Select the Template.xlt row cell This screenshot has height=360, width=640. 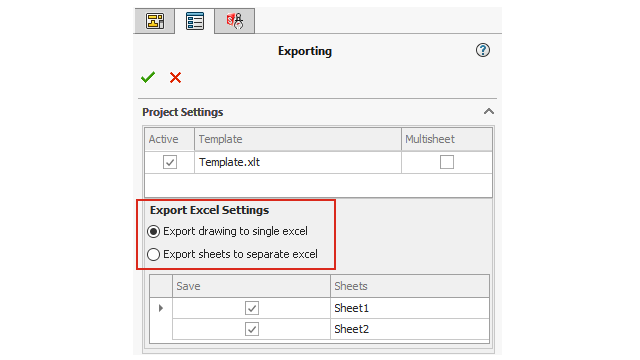pyautogui.click(x=298, y=162)
